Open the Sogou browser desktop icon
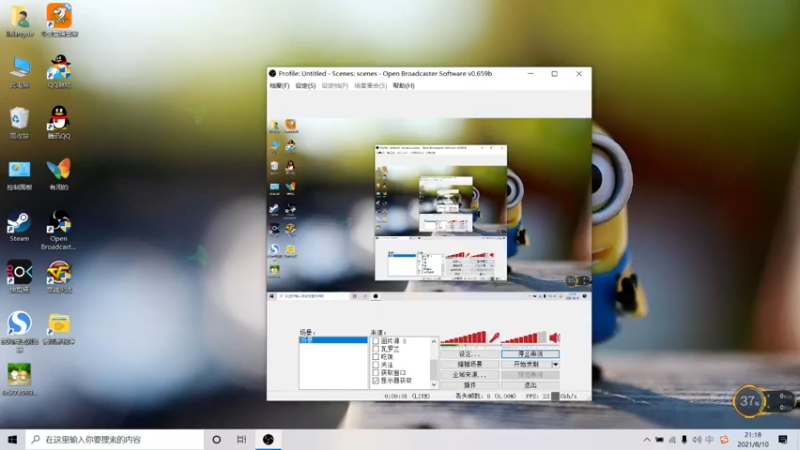Image resolution: width=800 pixels, height=450 pixels. [x=19, y=331]
